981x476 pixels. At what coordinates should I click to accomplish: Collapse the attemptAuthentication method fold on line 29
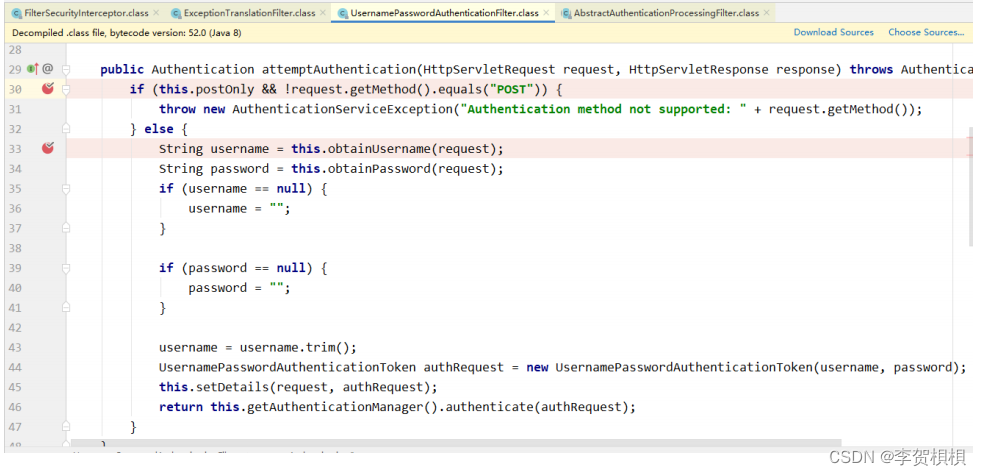(66, 69)
